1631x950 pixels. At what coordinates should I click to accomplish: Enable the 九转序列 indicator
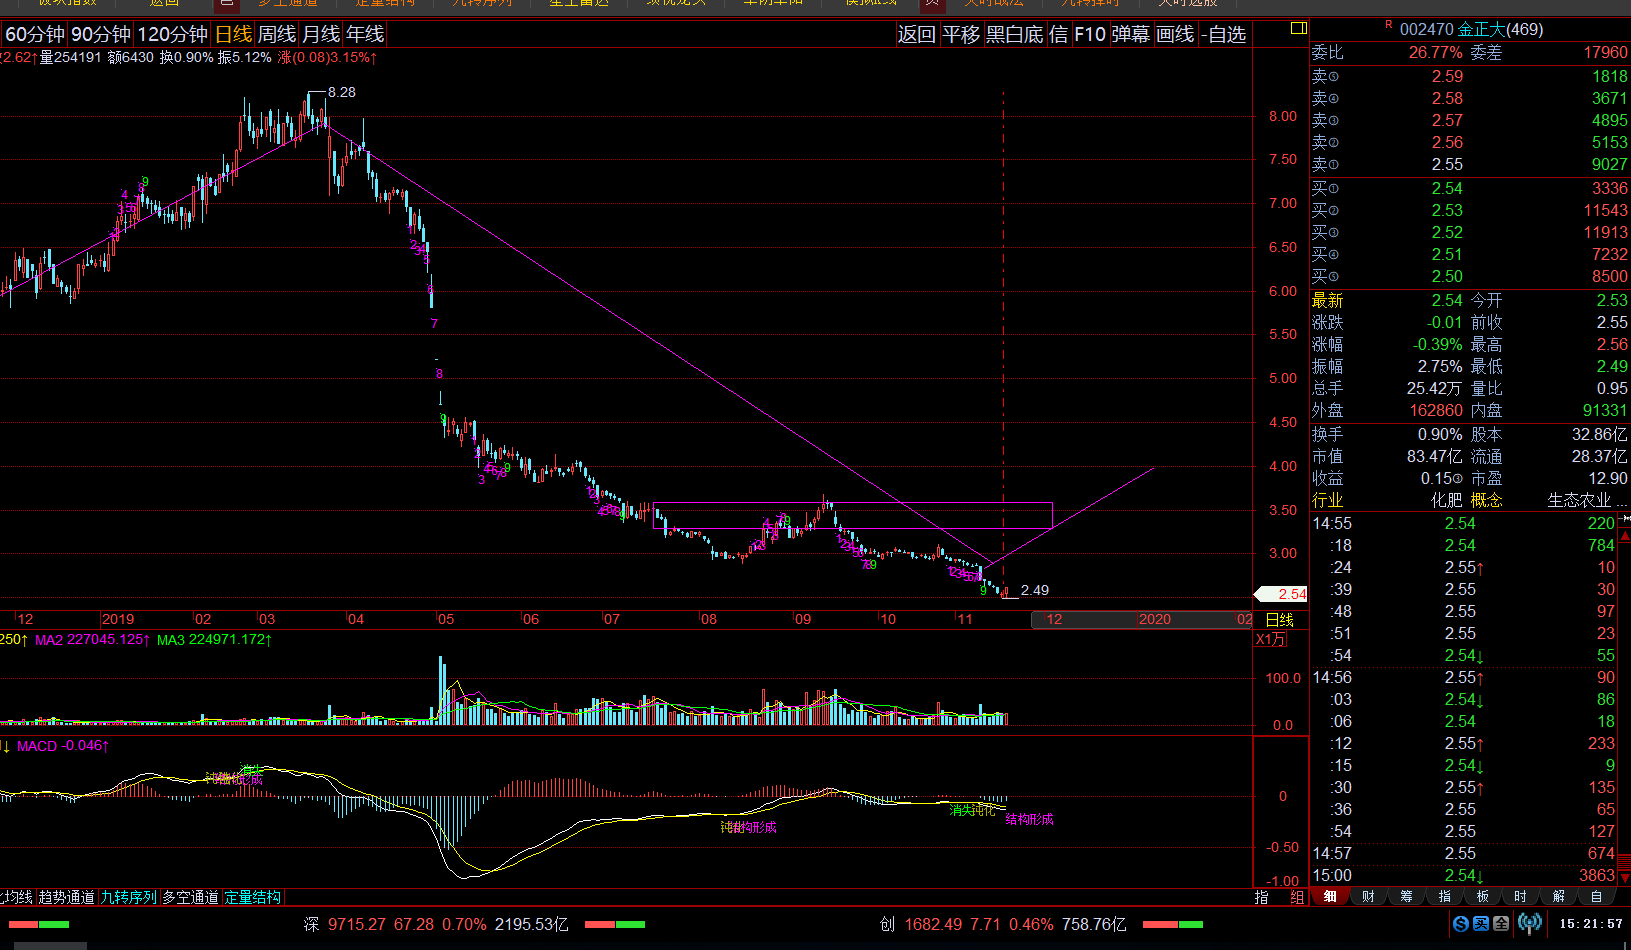129,897
